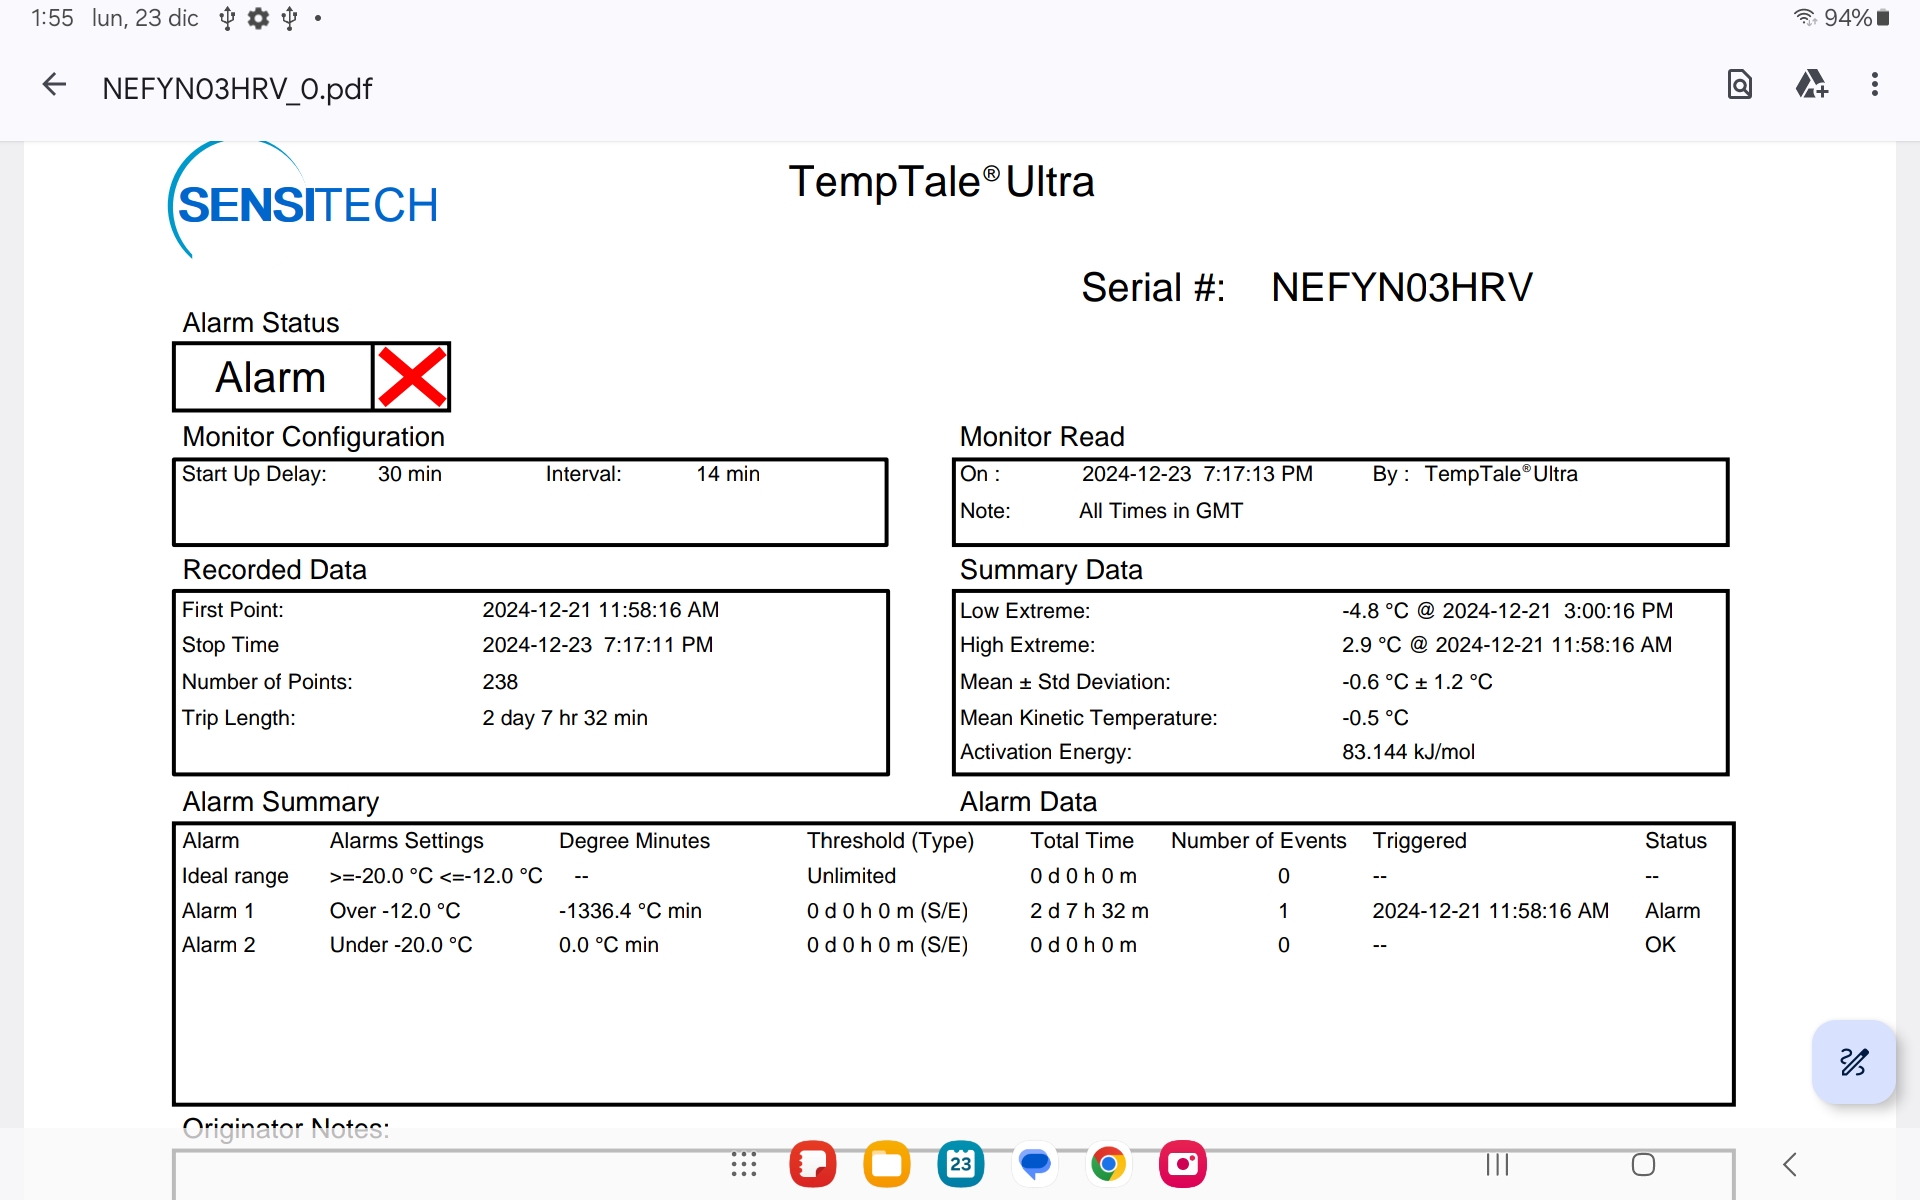Select Alarm 2 setting Under -20.0 °C
The image size is (1920, 1200).
[x=401, y=945]
